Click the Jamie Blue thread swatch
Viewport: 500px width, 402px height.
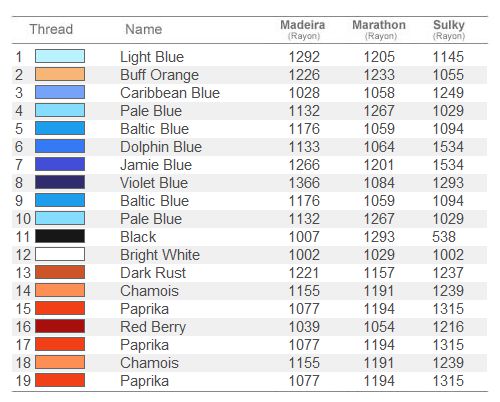click(60, 164)
